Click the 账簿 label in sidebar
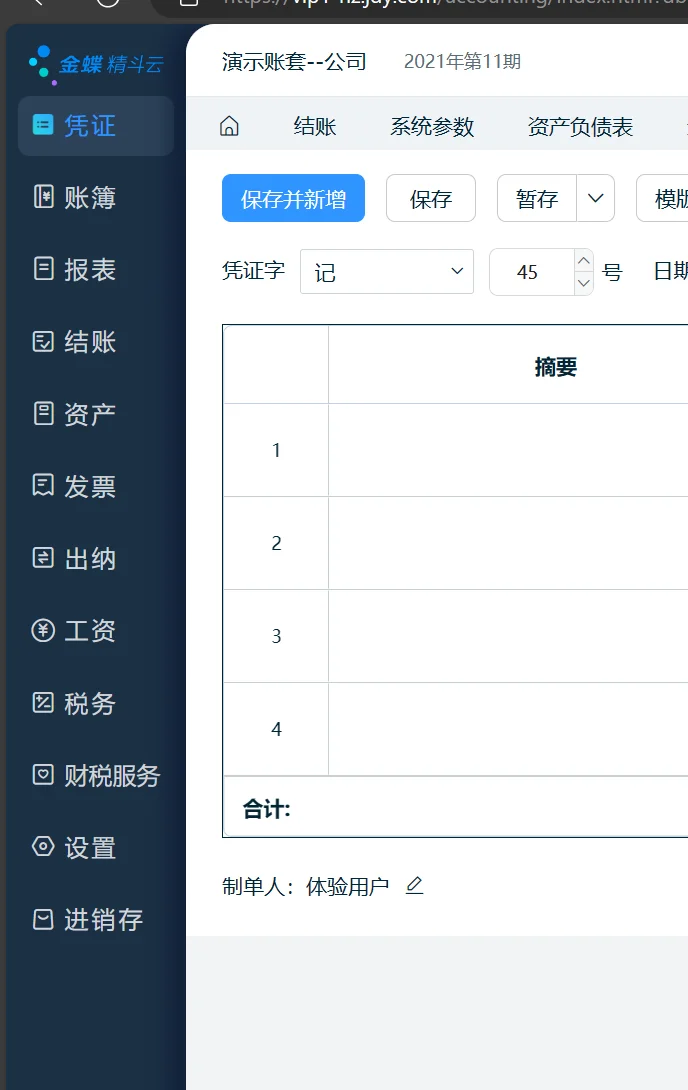The height and width of the screenshot is (1090, 688). 90,197
